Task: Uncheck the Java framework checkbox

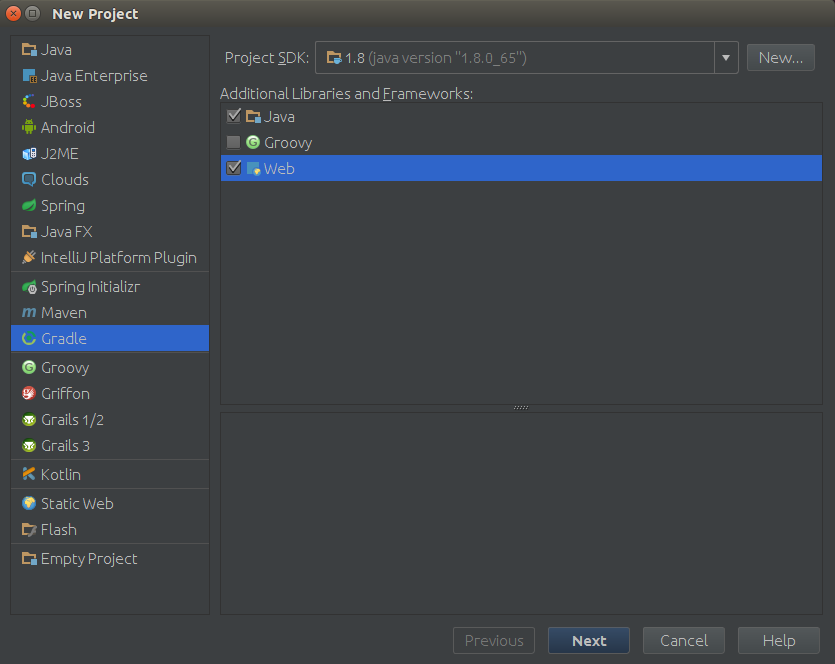Action: [x=233, y=116]
